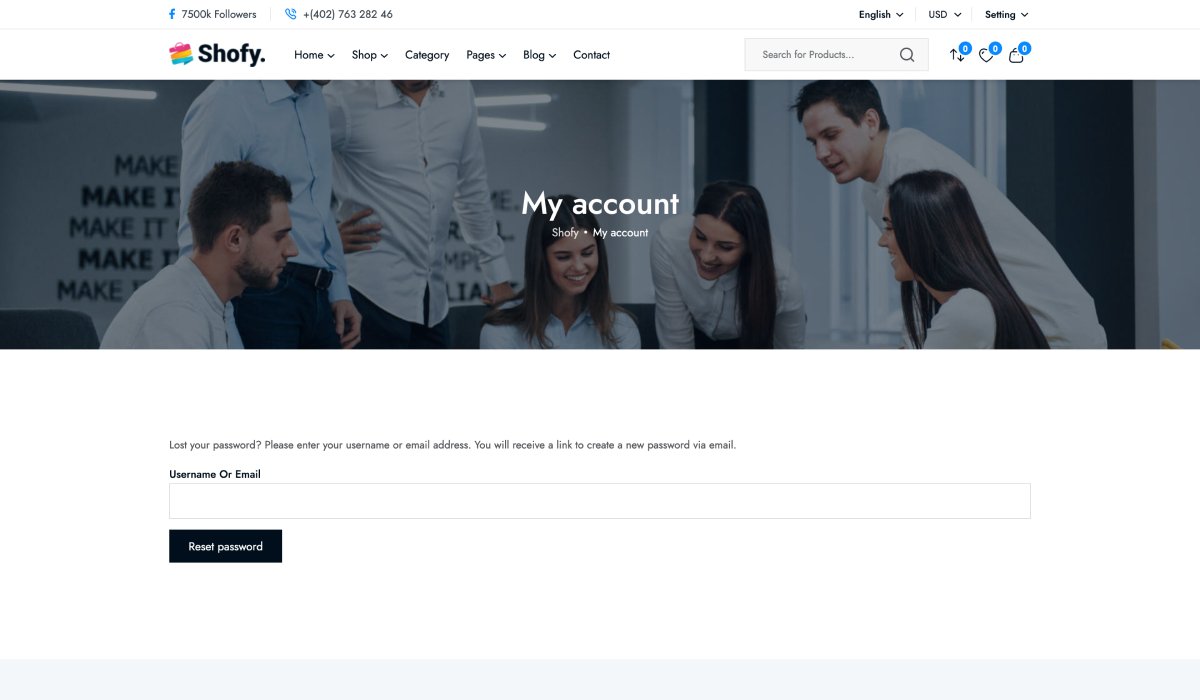Click the Shofy breadcrumb link
1200x700 pixels.
pos(565,233)
